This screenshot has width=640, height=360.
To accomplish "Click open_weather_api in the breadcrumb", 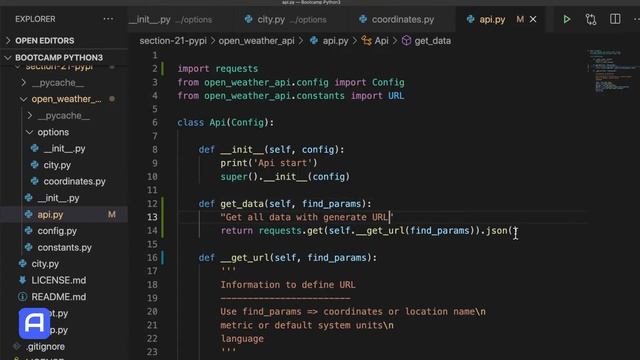I will coord(256,41).
